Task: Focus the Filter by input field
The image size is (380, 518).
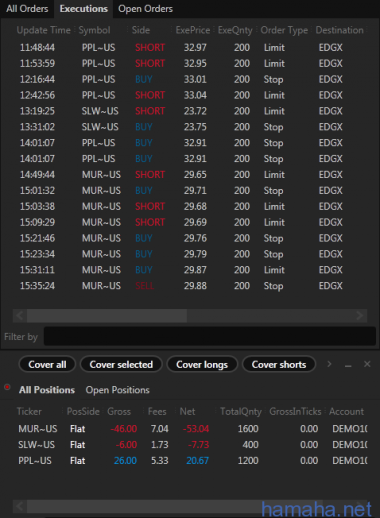Action: (210, 336)
